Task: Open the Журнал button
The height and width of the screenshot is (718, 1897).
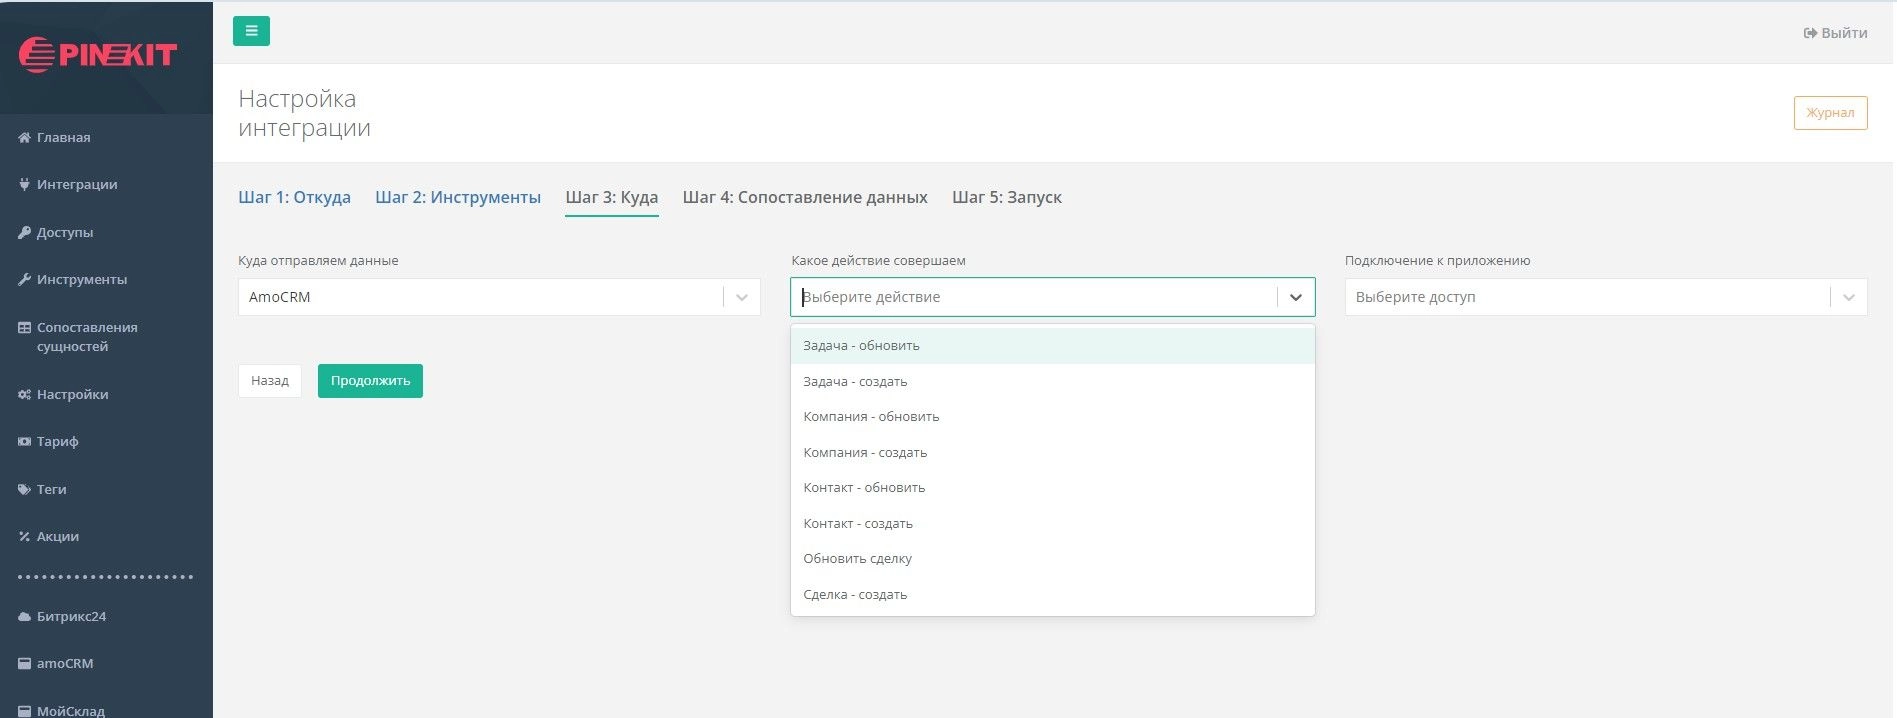Action: click(x=1829, y=113)
